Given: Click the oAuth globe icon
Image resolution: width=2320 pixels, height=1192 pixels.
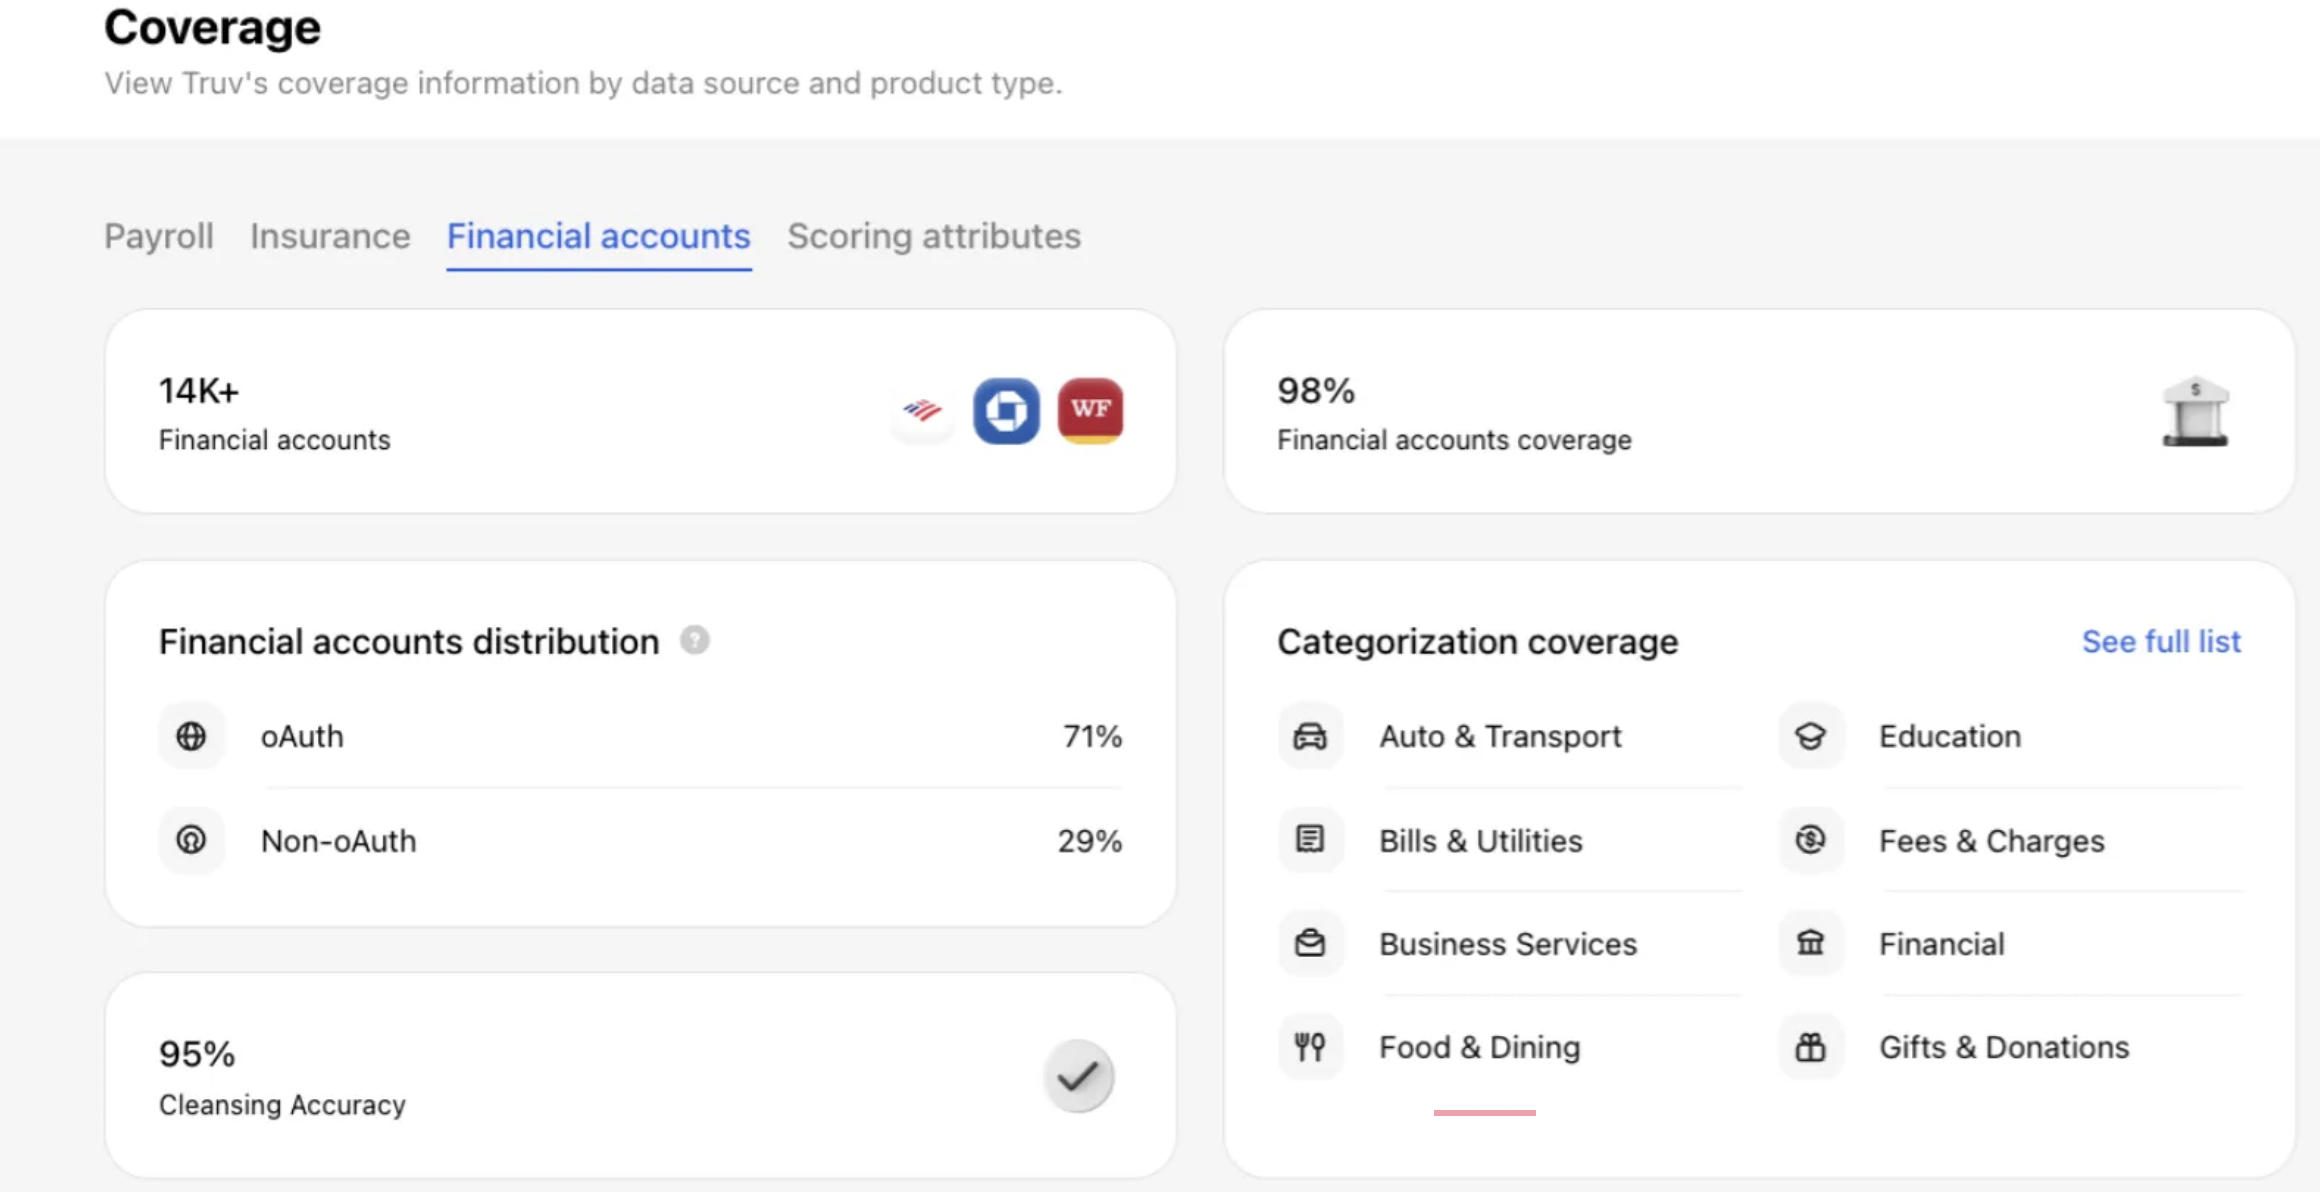Looking at the screenshot, I should click(x=191, y=736).
